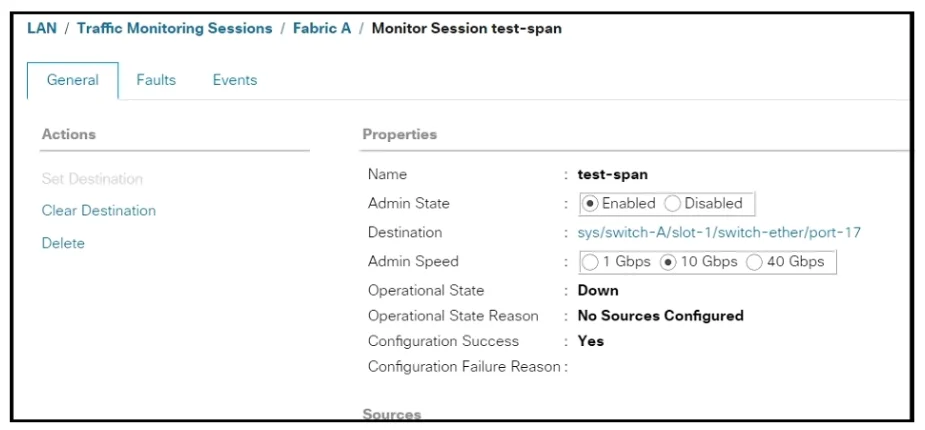Click the No Sources Configured reason text
The width and height of the screenshot is (925, 430).
pos(661,316)
